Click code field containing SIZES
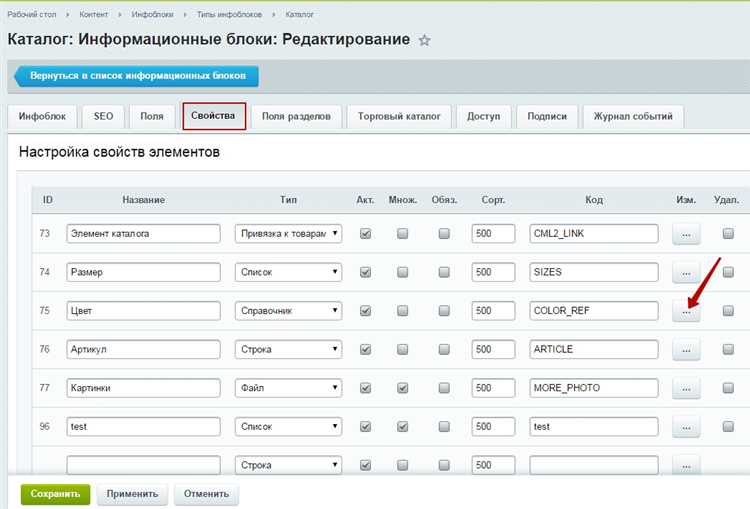Viewport: 750px width, 509px height. 594,272
